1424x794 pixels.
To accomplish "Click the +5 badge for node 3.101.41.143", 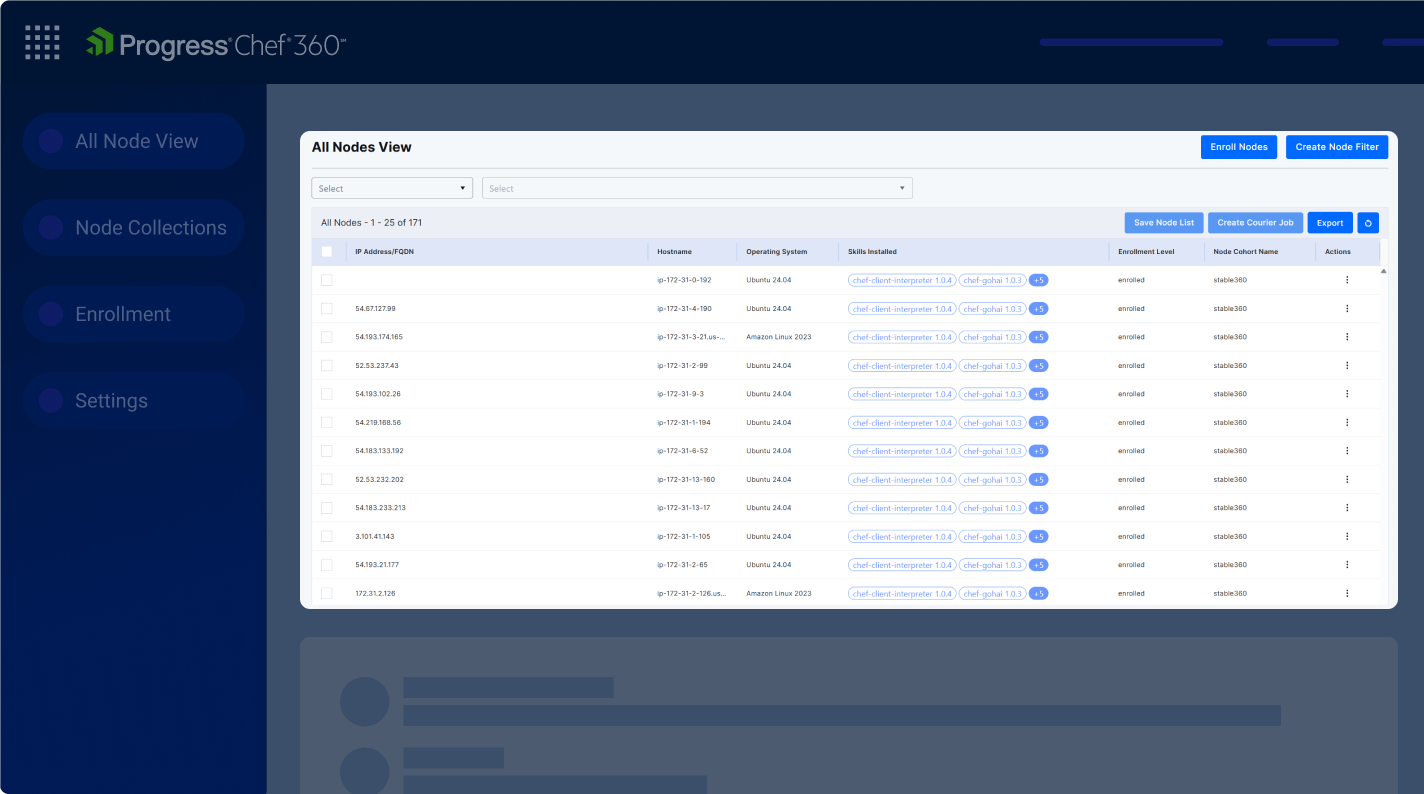I will pyautogui.click(x=1038, y=536).
